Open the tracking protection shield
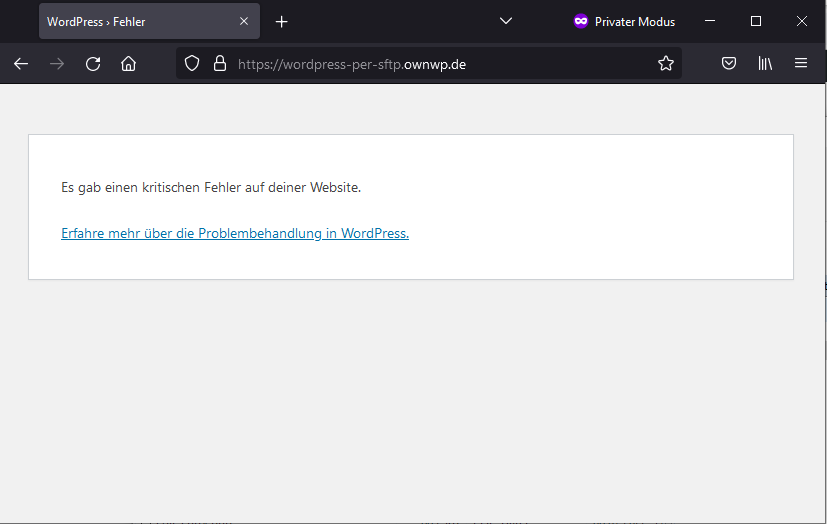Image resolution: width=827 pixels, height=524 pixels. pos(192,64)
